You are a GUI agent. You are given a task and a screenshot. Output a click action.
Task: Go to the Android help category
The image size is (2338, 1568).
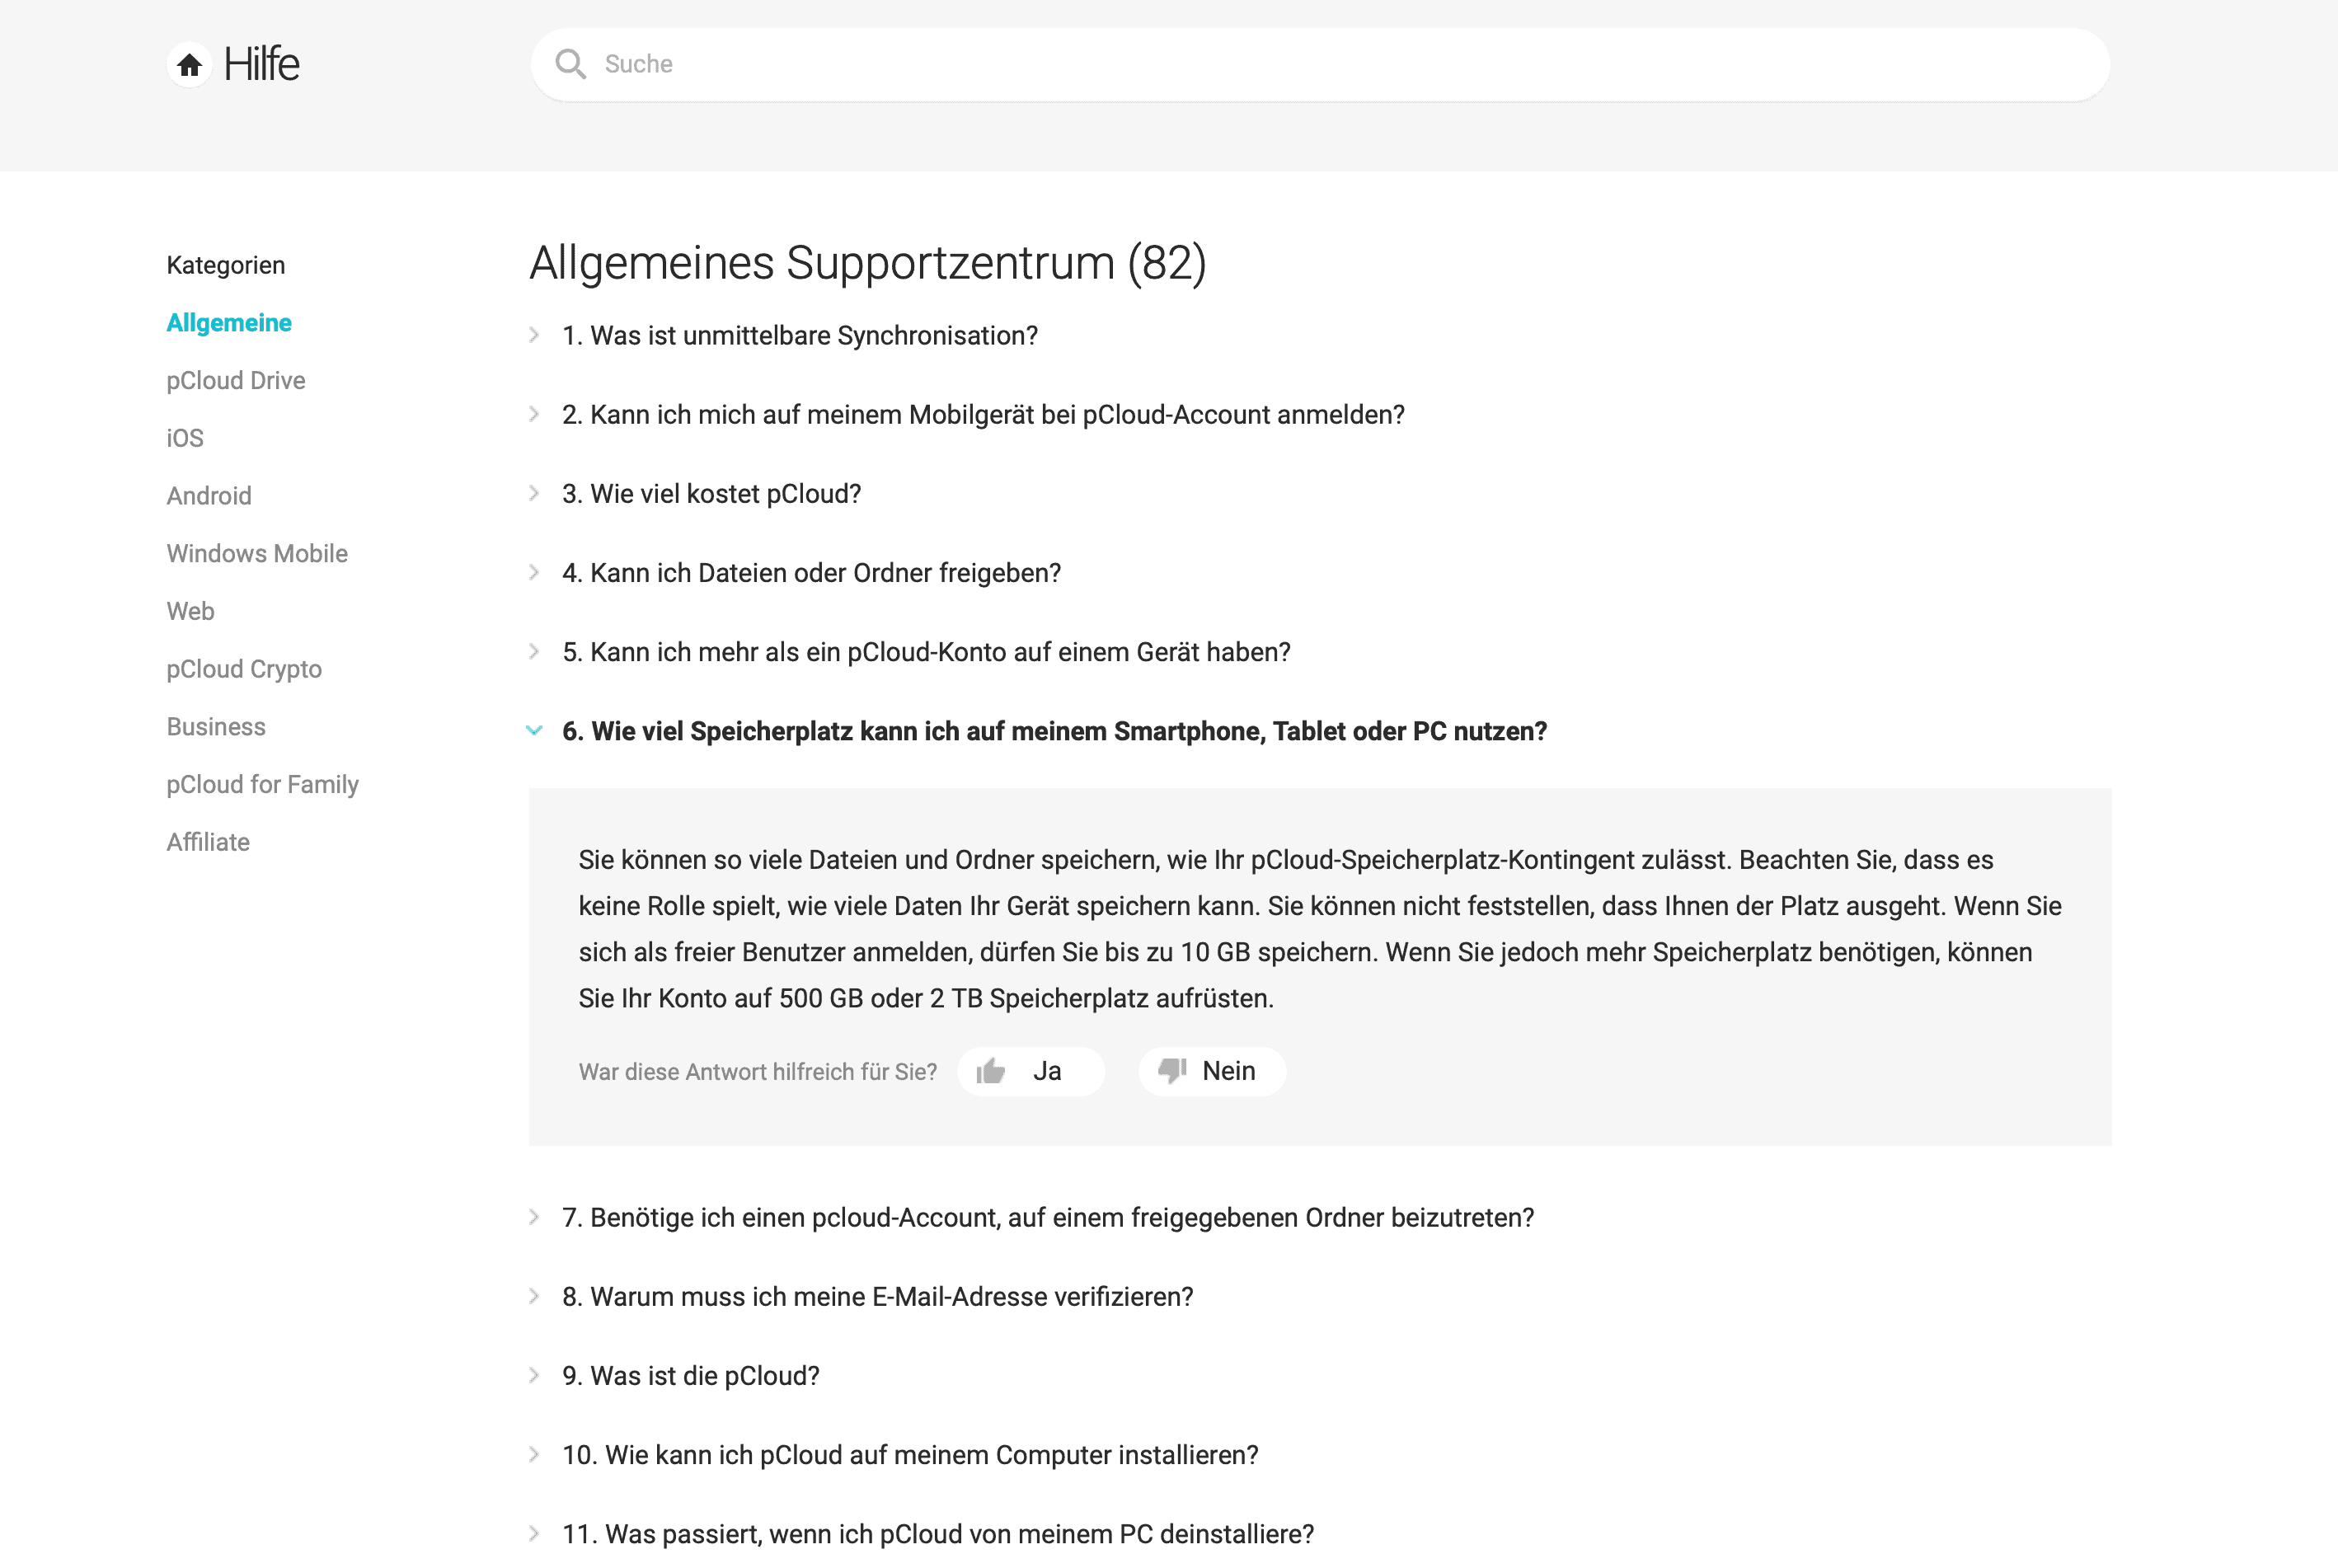tap(209, 496)
